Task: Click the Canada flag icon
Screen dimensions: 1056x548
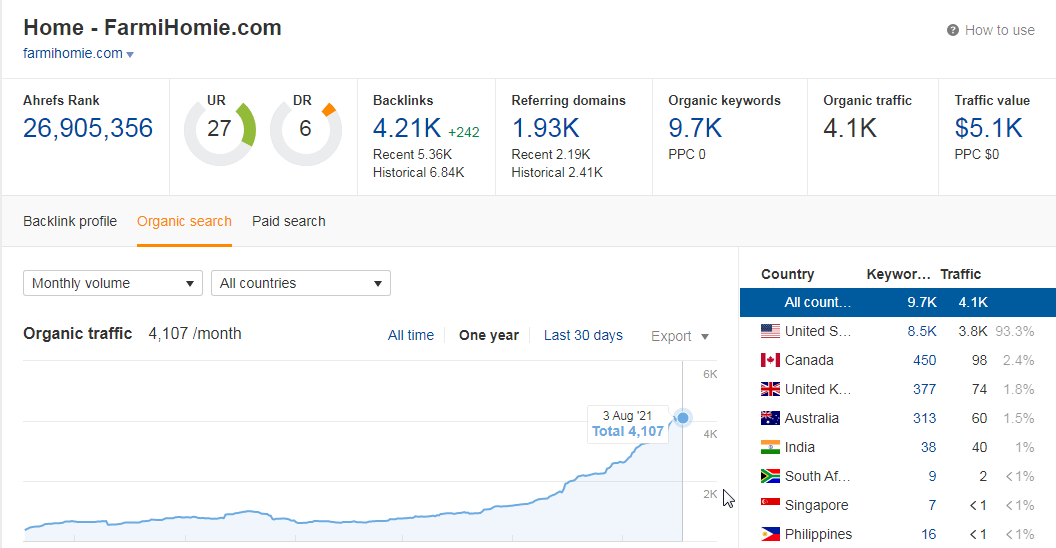Action: click(x=770, y=360)
